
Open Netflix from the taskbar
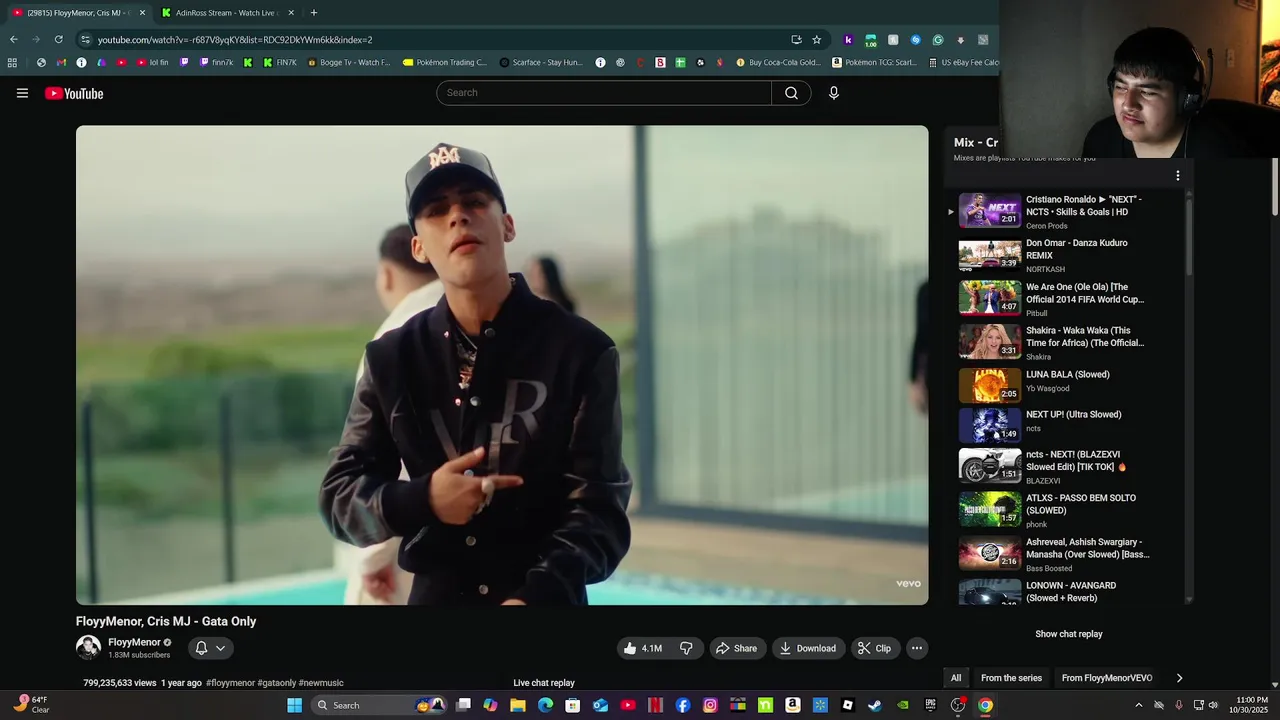656,705
